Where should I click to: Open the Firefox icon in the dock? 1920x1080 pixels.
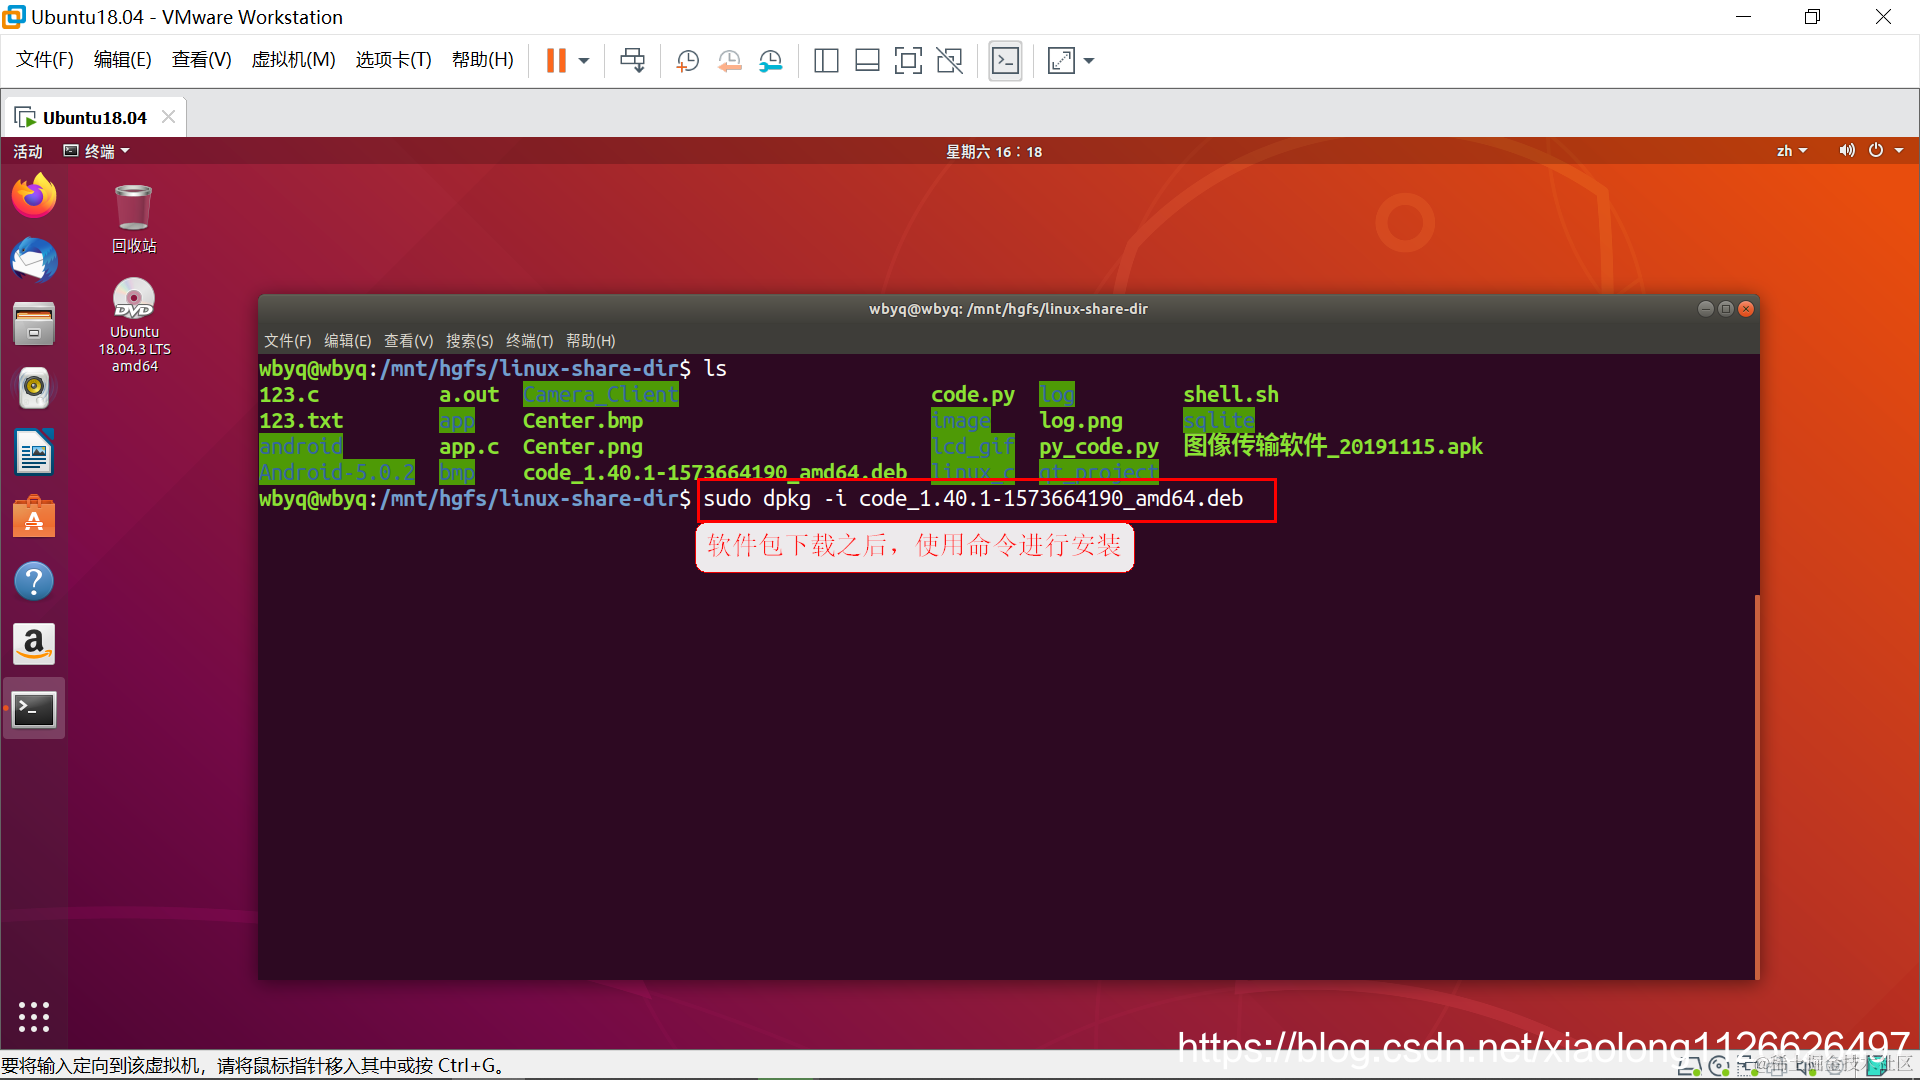pyautogui.click(x=34, y=196)
